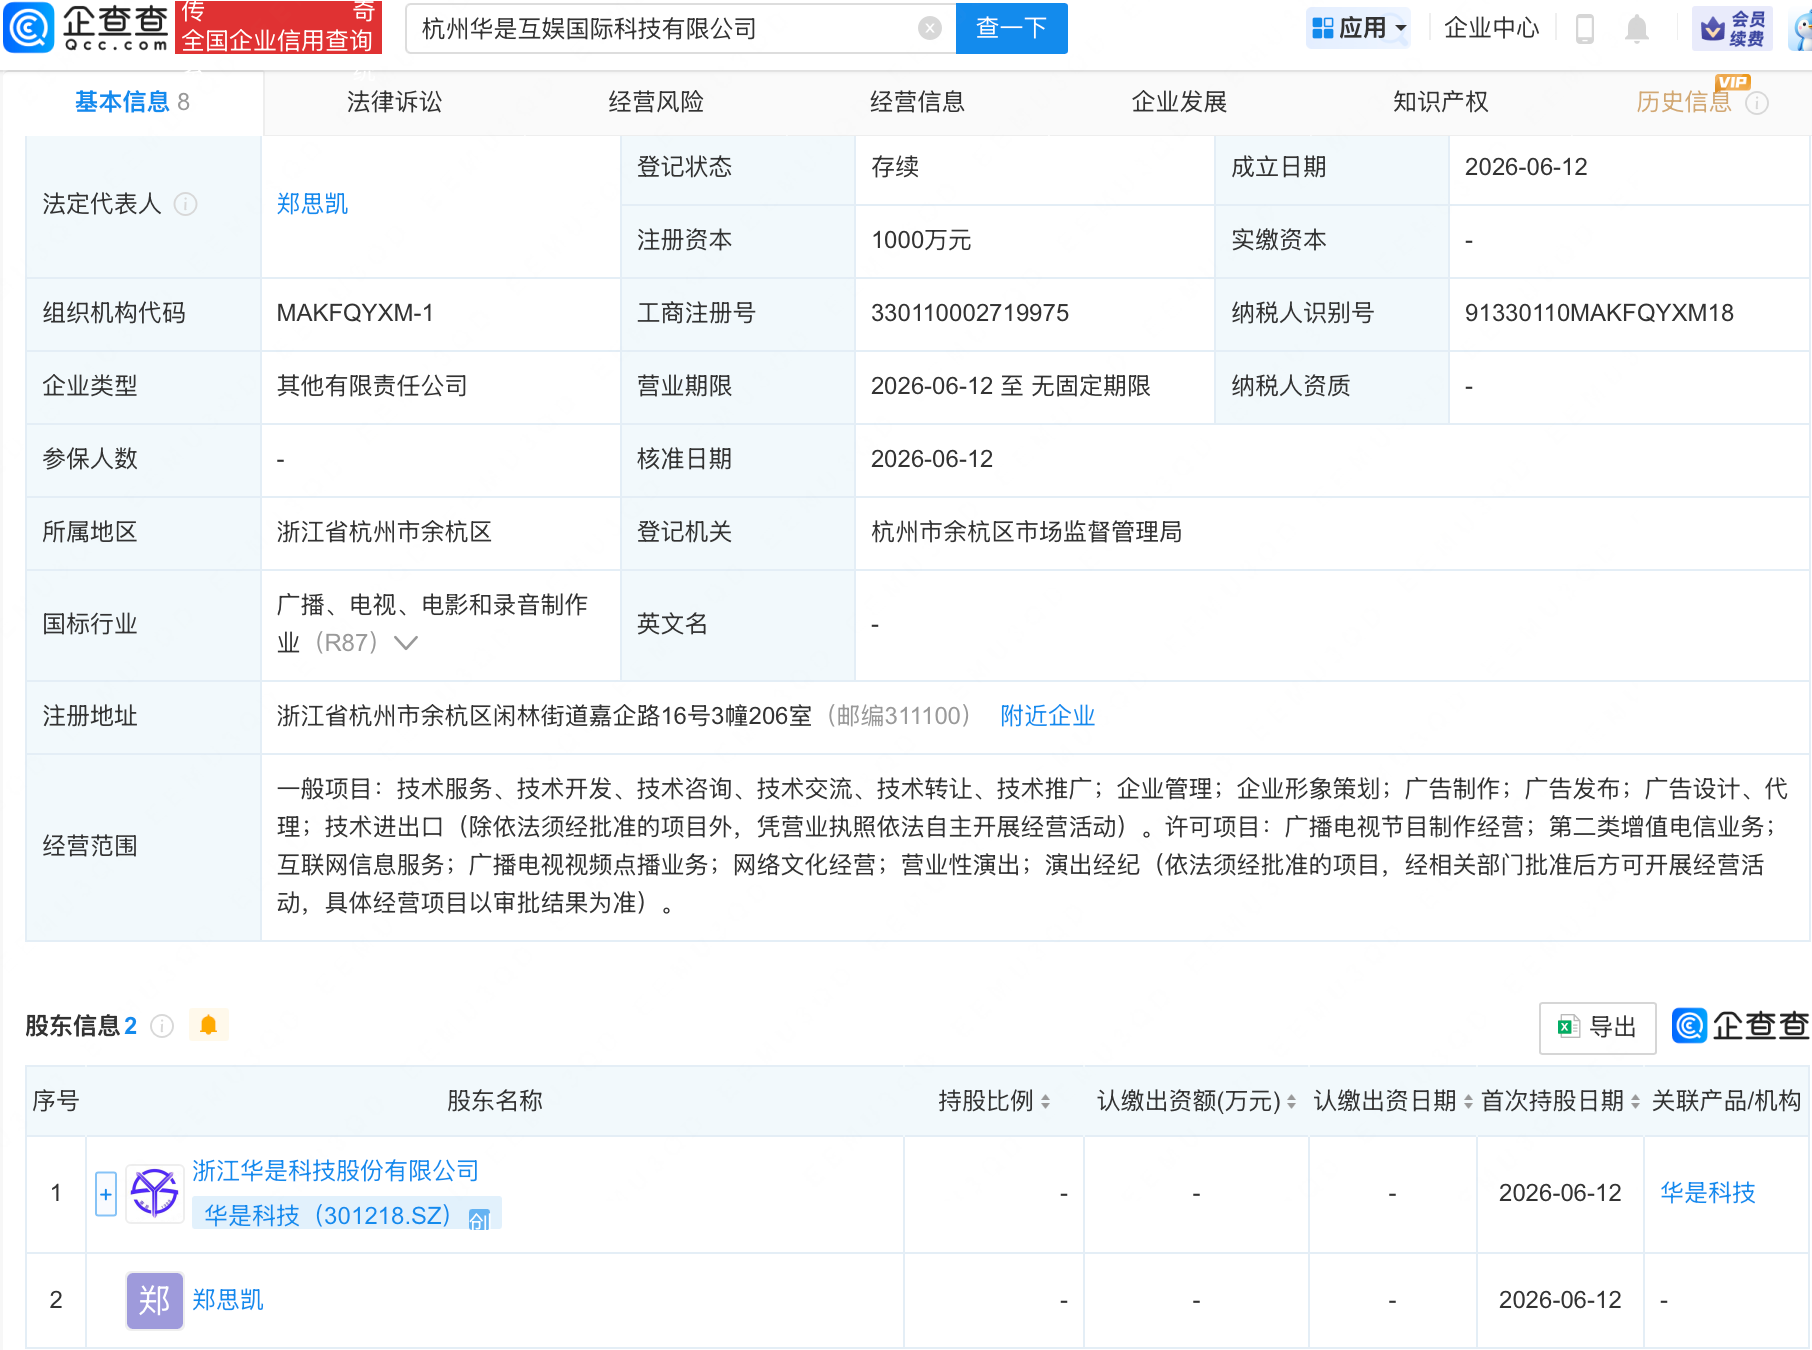The image size is (1812, 1350).
Task: Open the 企业发展 tab
Action: coord(1179,102)
